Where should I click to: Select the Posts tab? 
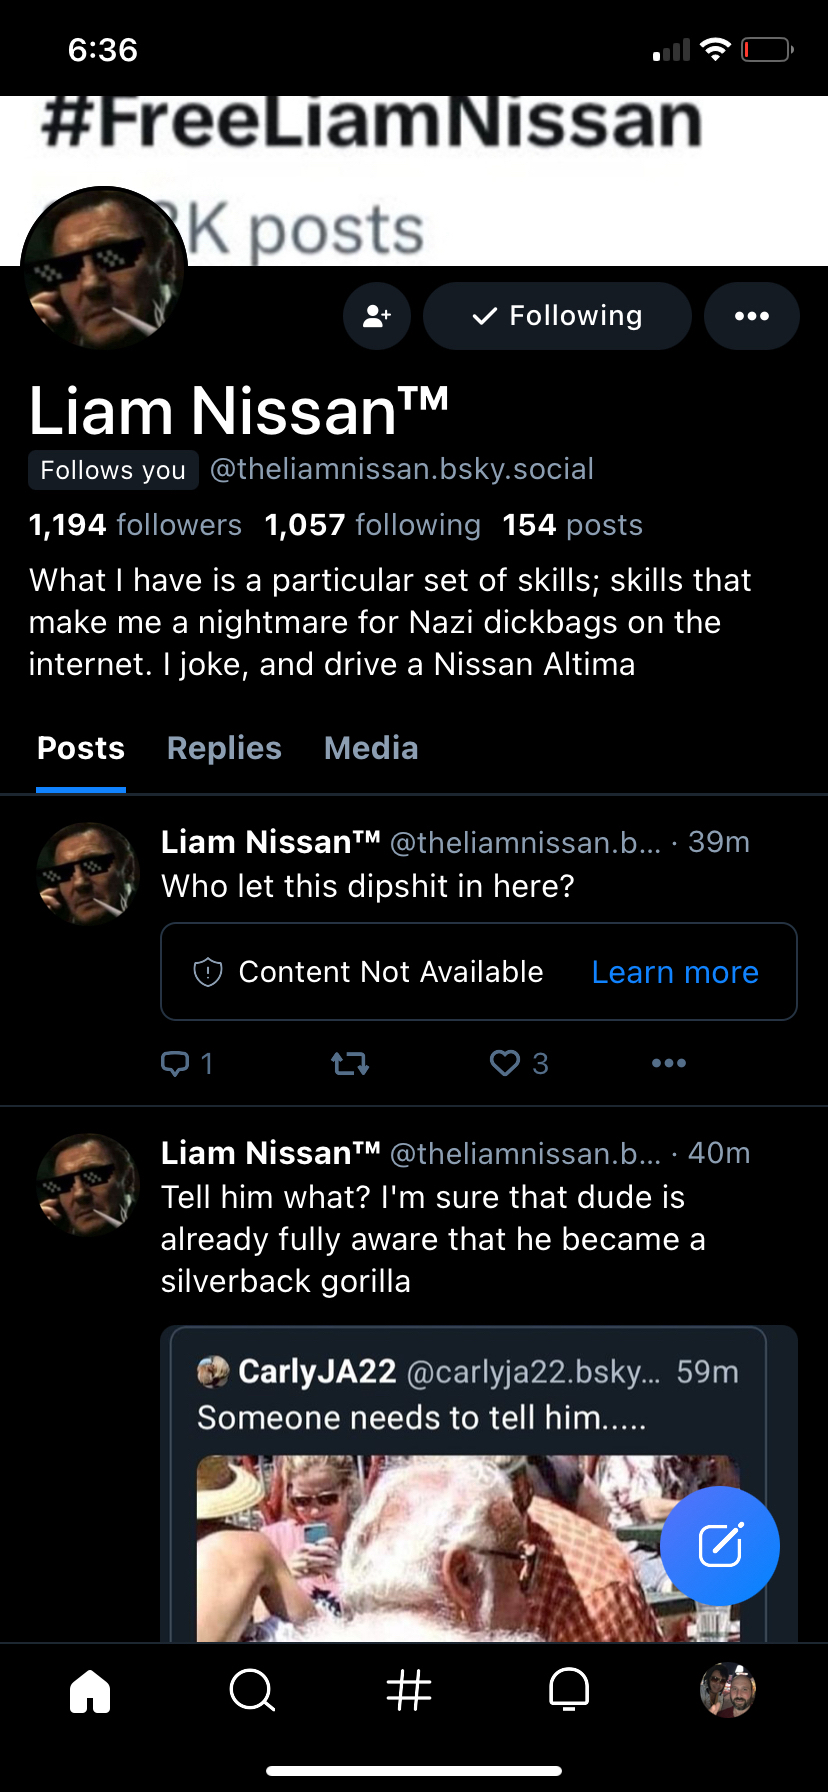coord(81,748)
